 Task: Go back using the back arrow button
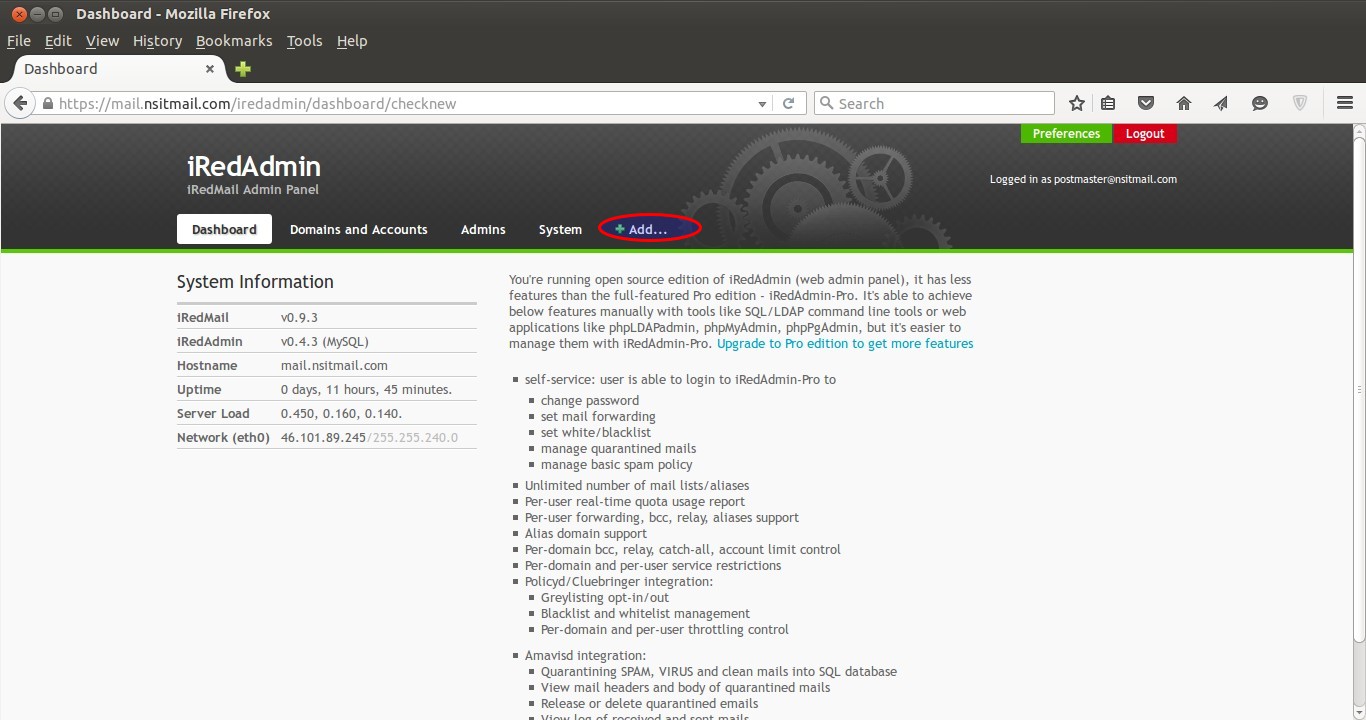point(20,103)
